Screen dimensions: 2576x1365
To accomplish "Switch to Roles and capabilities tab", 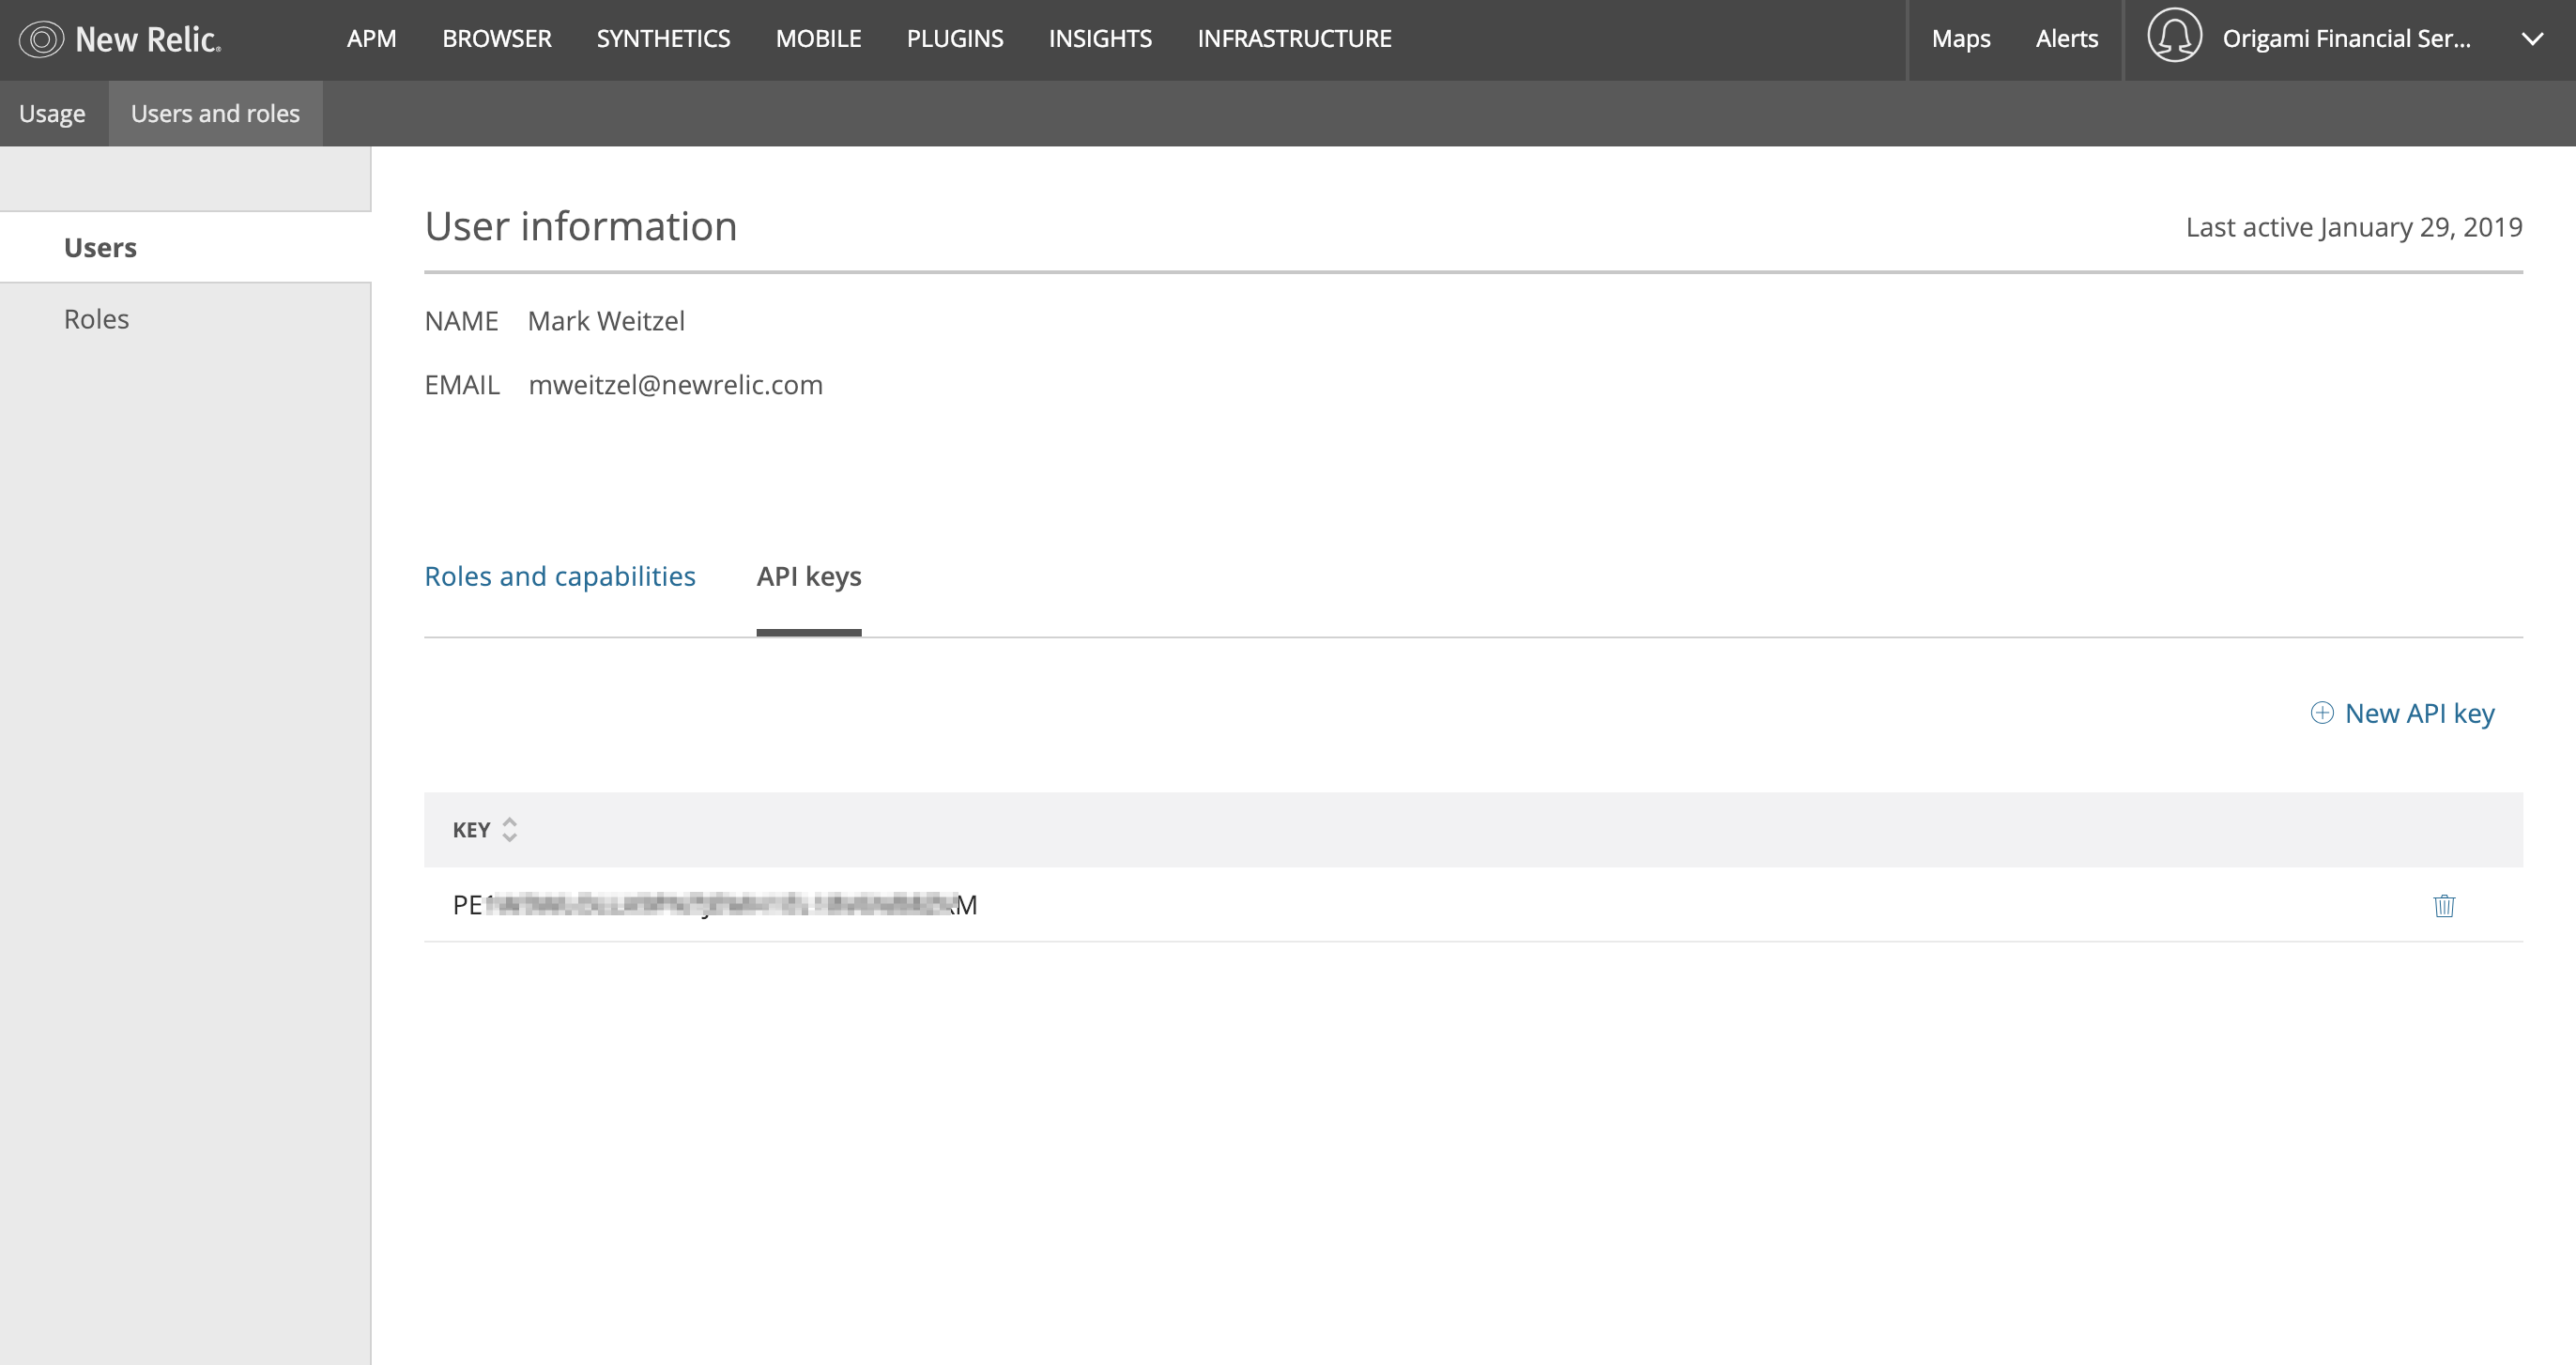I will click(x=559, y=576).
